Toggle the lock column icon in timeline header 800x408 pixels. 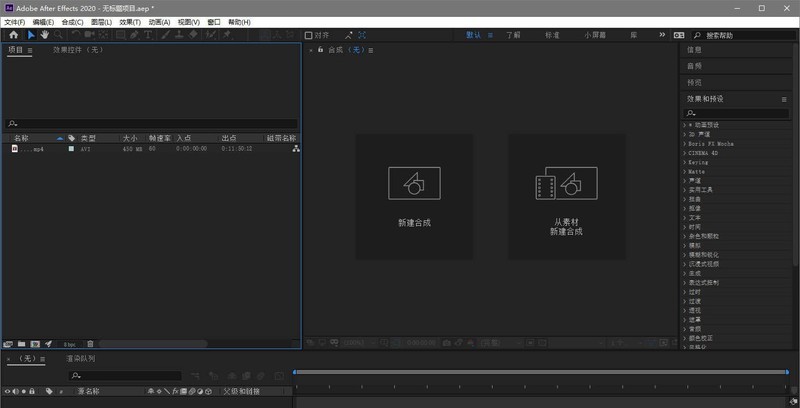click(32, 391)
